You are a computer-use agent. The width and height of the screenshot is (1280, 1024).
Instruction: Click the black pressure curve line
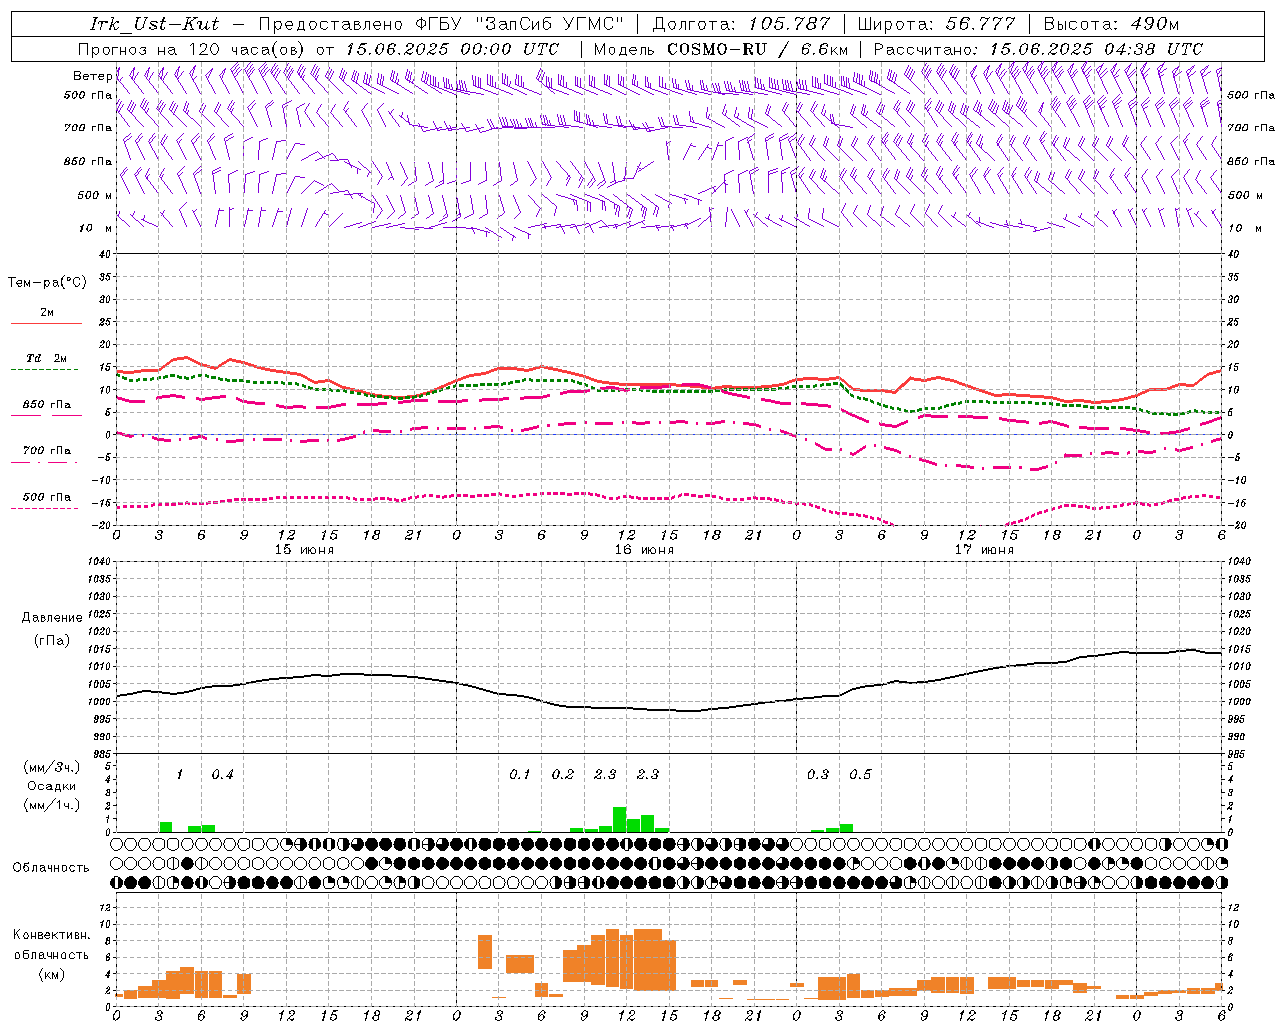(669, 709)
